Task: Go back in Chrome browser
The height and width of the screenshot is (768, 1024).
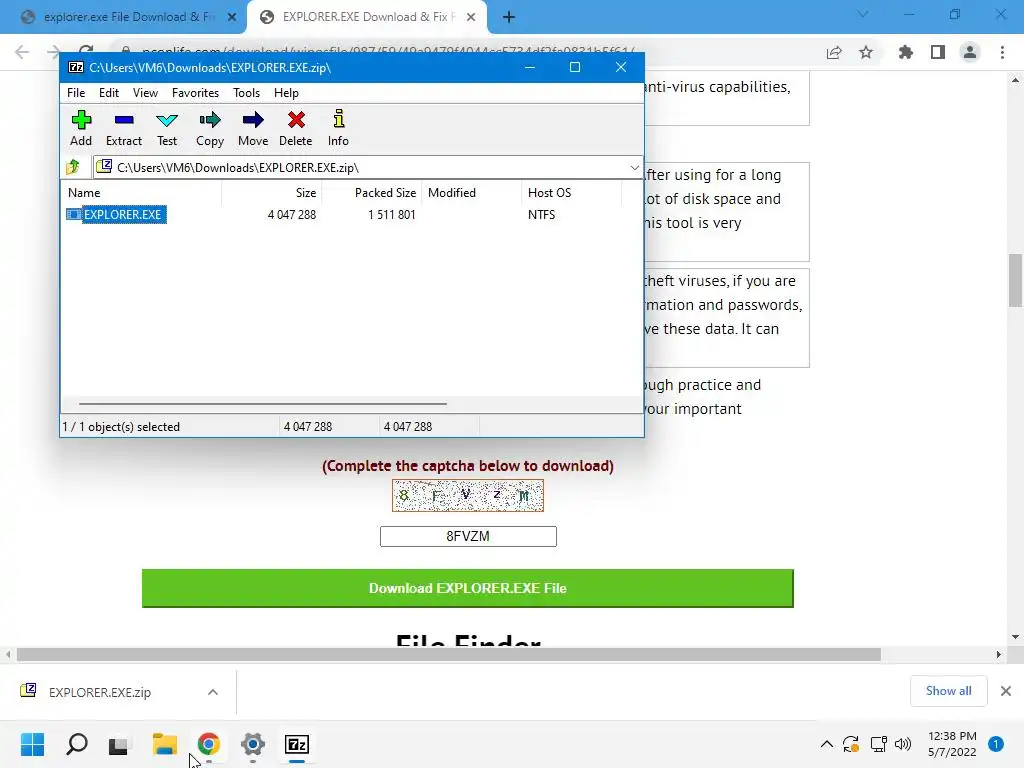Action: [x=22, y=52]
